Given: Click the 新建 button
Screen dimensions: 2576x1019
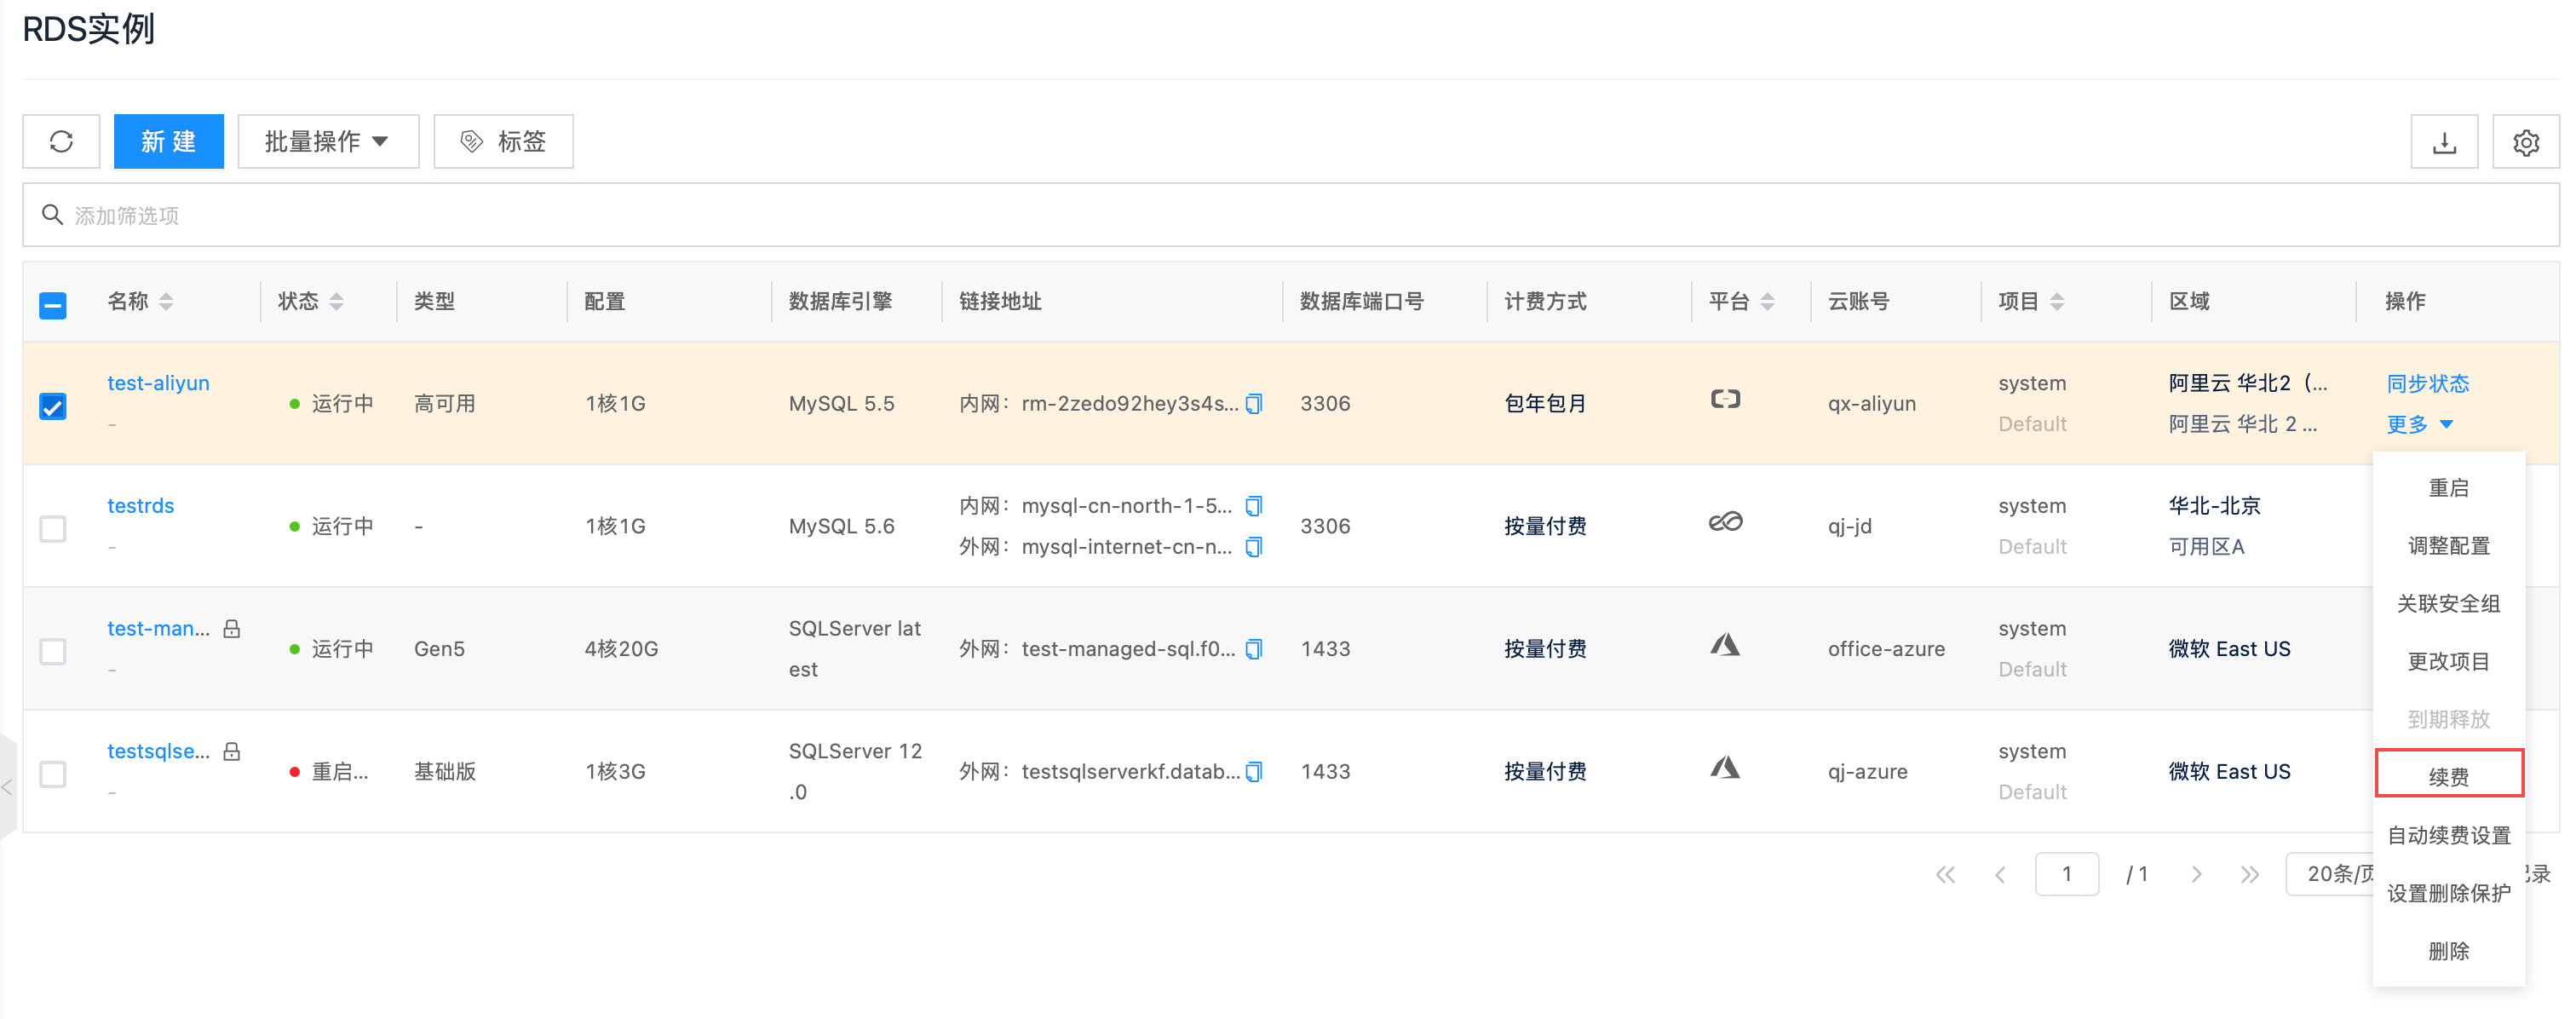Looking at the screenshot, I should pos(168,141).
